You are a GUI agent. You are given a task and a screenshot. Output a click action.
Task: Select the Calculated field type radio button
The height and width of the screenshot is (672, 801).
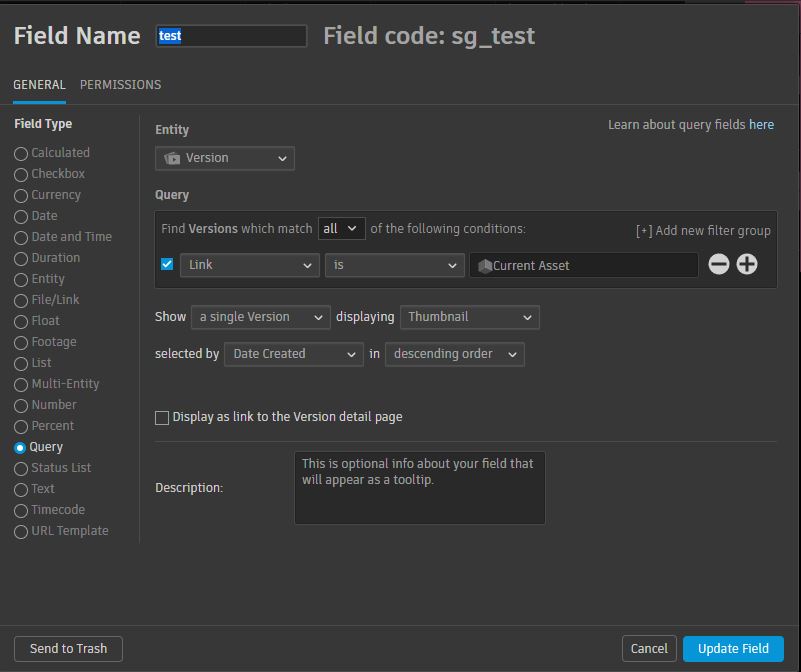(20, 153)
